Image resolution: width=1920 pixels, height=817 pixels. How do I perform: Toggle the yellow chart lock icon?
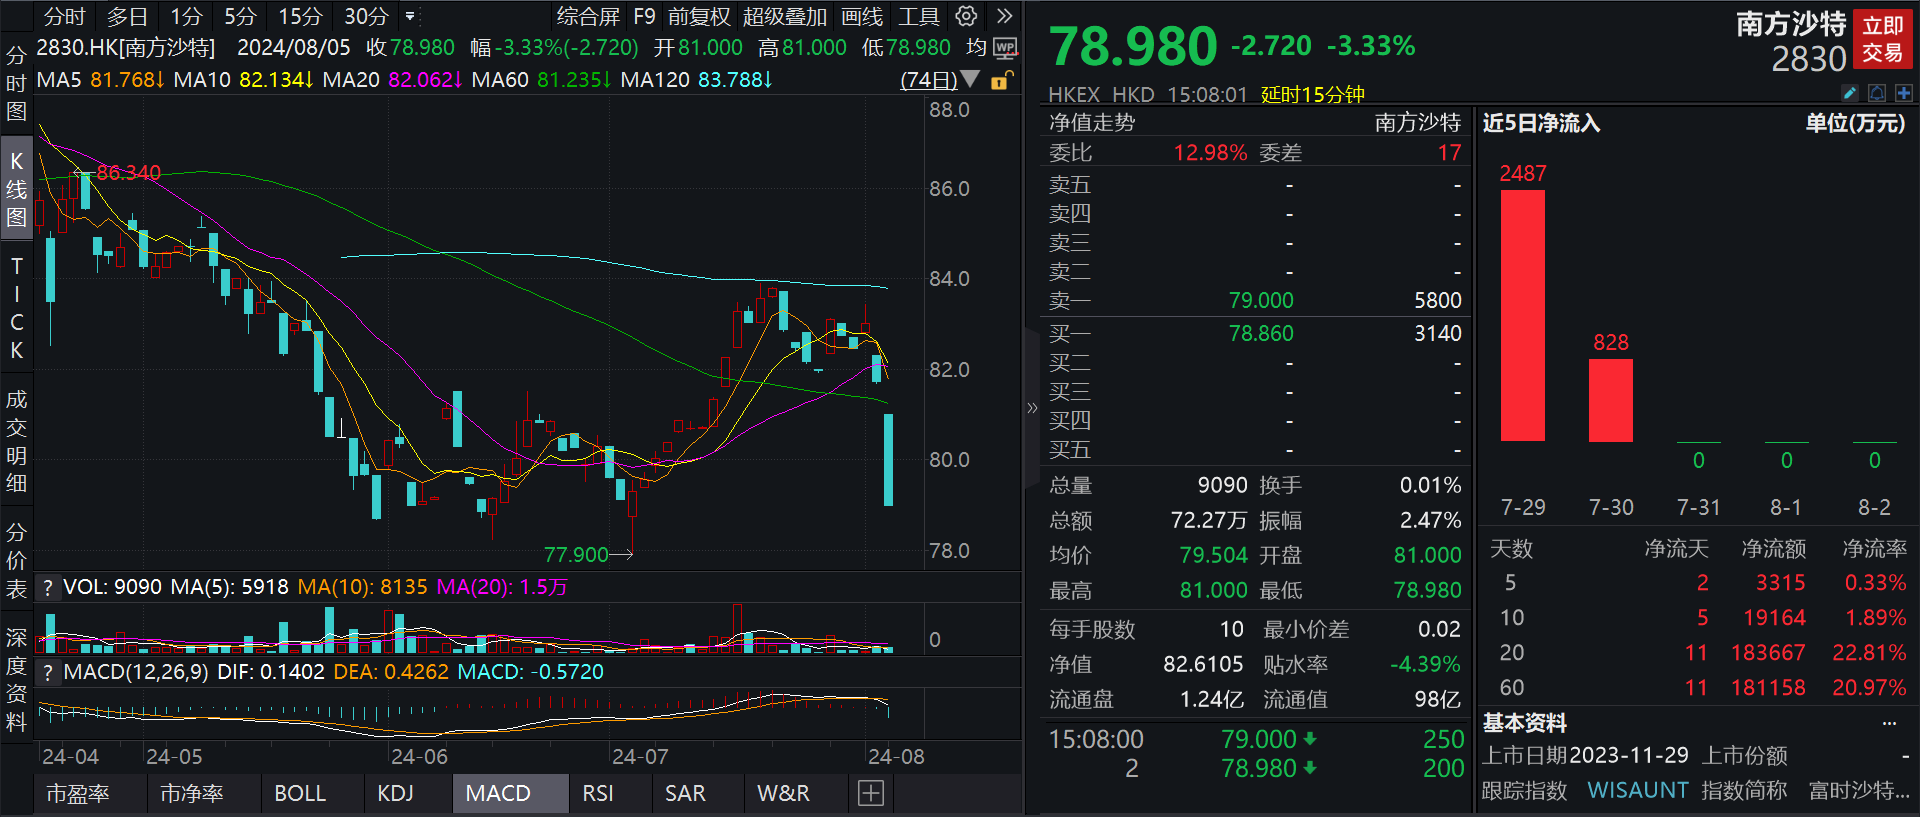click(1001, 80)
